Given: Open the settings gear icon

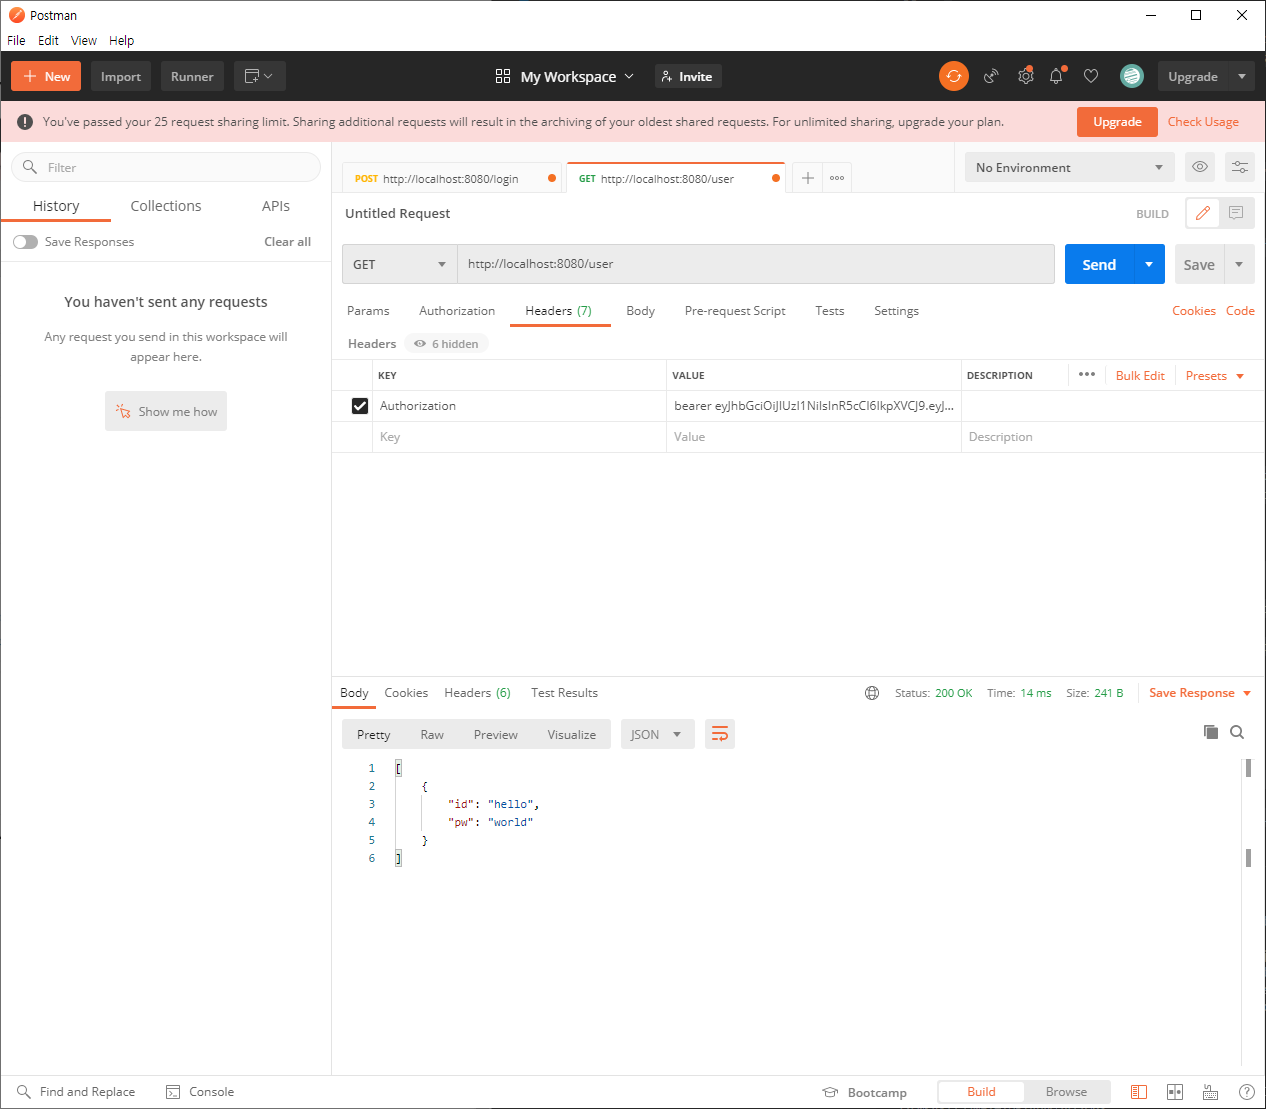Looking at the screenshot, I should (x=1025, y=76).
